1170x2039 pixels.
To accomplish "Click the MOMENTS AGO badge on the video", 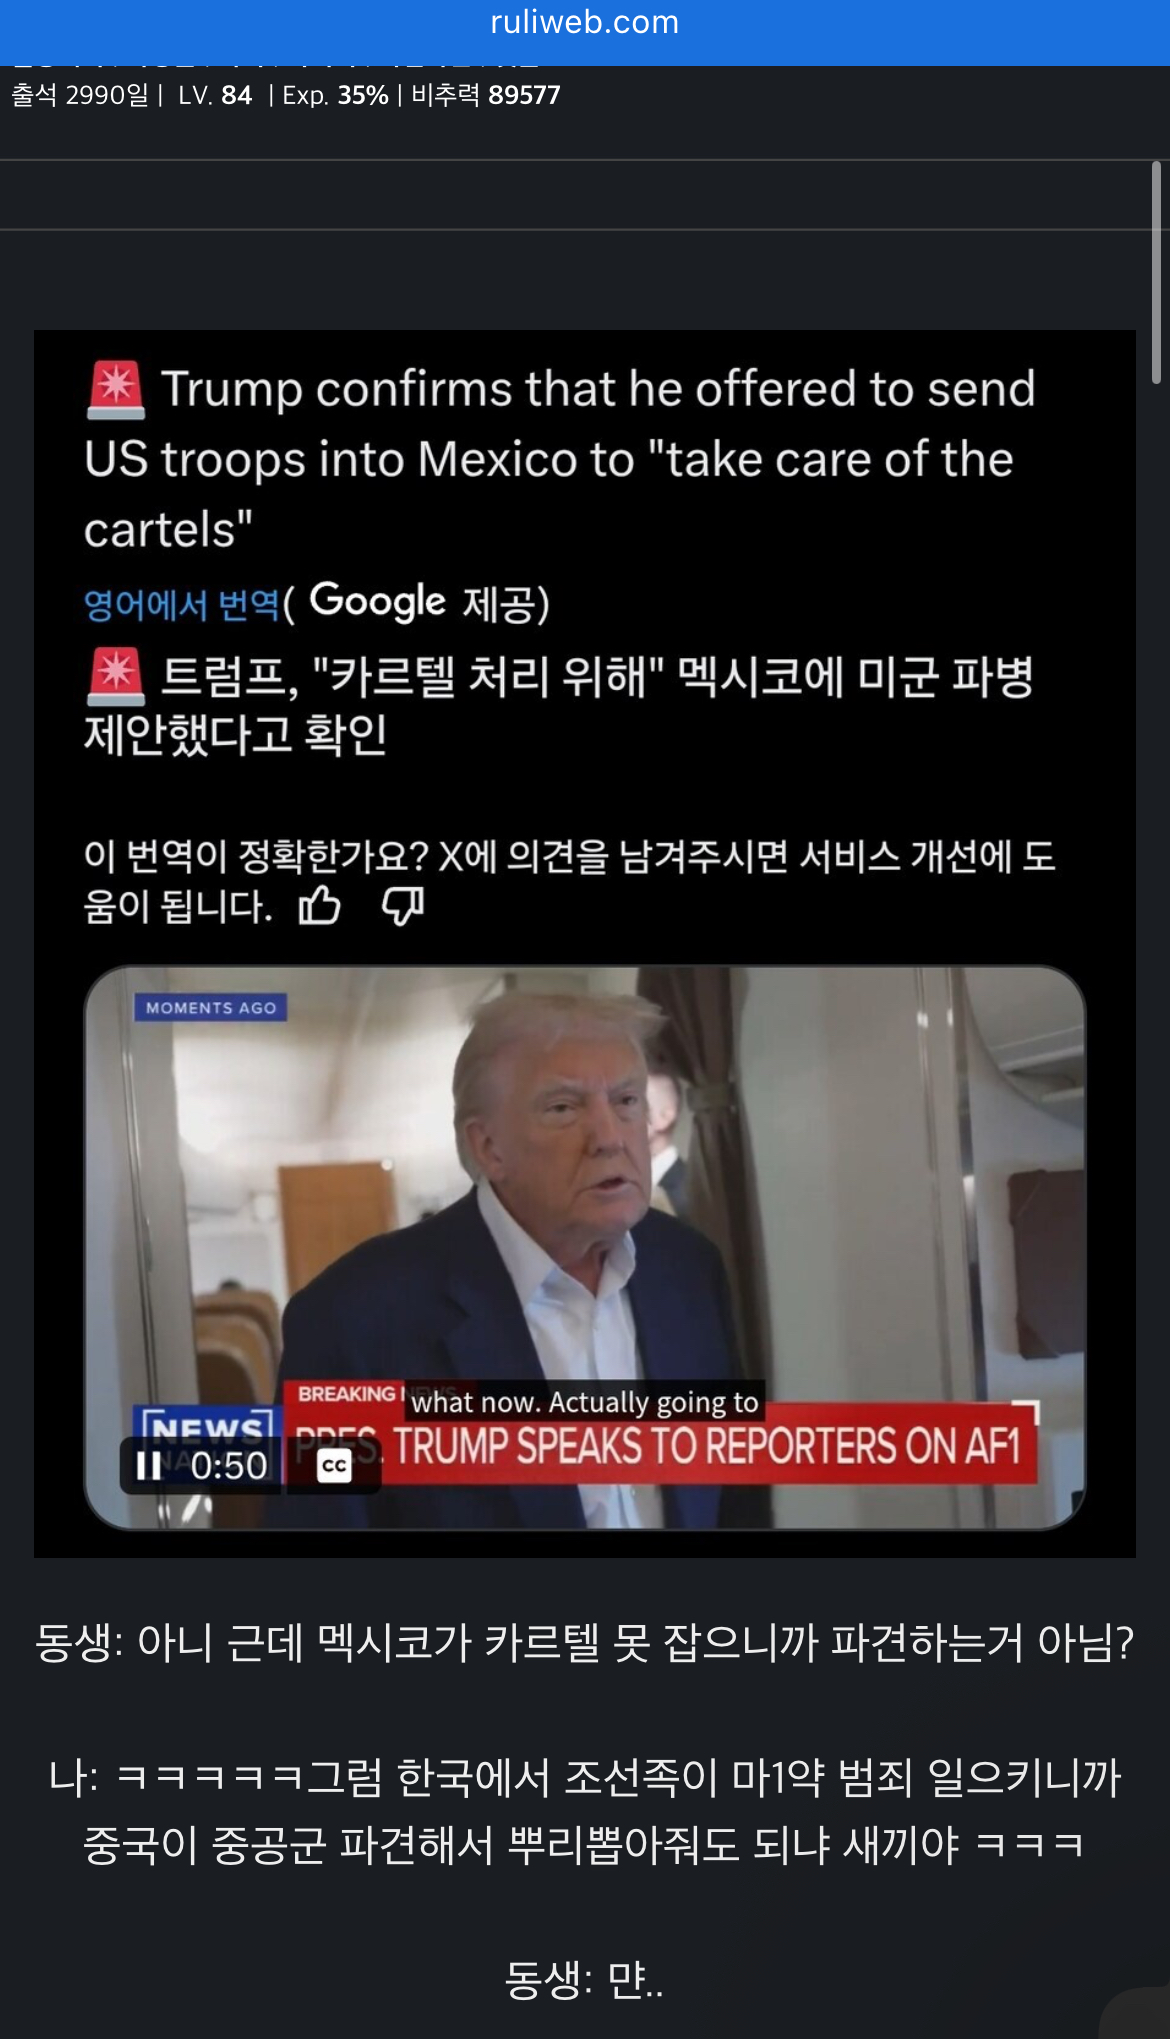I will pyautogui.click(x=211, y=1007).
